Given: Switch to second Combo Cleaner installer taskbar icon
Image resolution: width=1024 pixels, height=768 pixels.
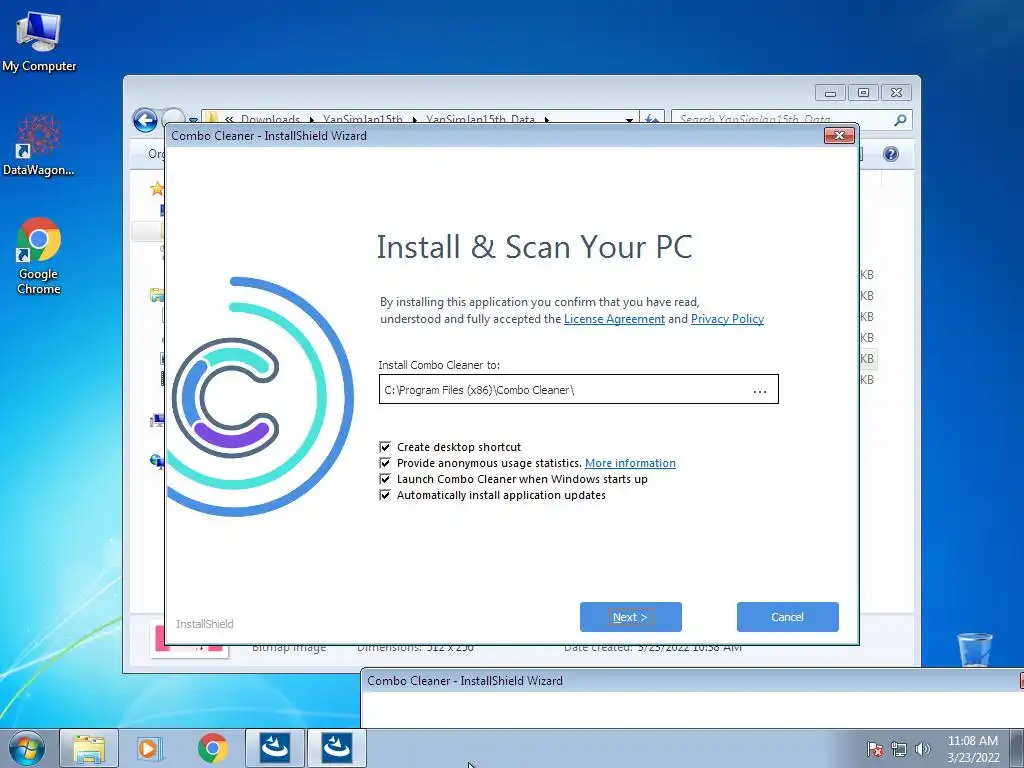Looking at the screenshot, I should (336, 748).
